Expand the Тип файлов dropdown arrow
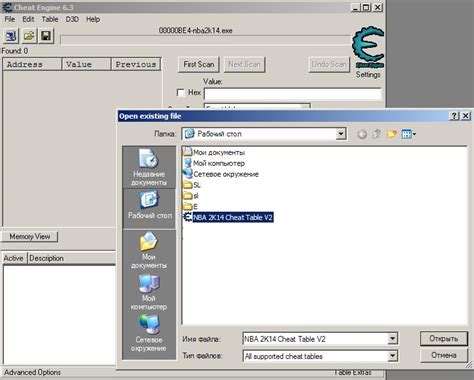Viewport: 474px width, 380px height. 392,356
